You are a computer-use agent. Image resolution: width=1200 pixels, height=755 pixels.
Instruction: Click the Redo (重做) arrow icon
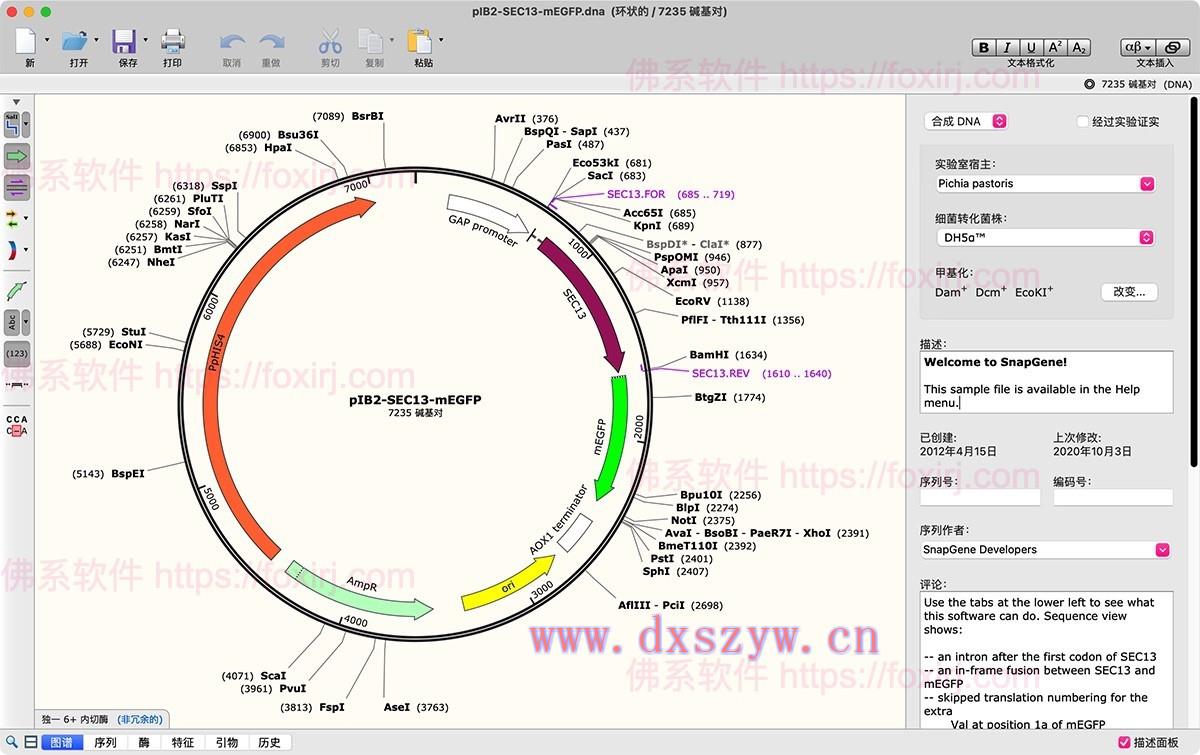(x=271, y=42)
